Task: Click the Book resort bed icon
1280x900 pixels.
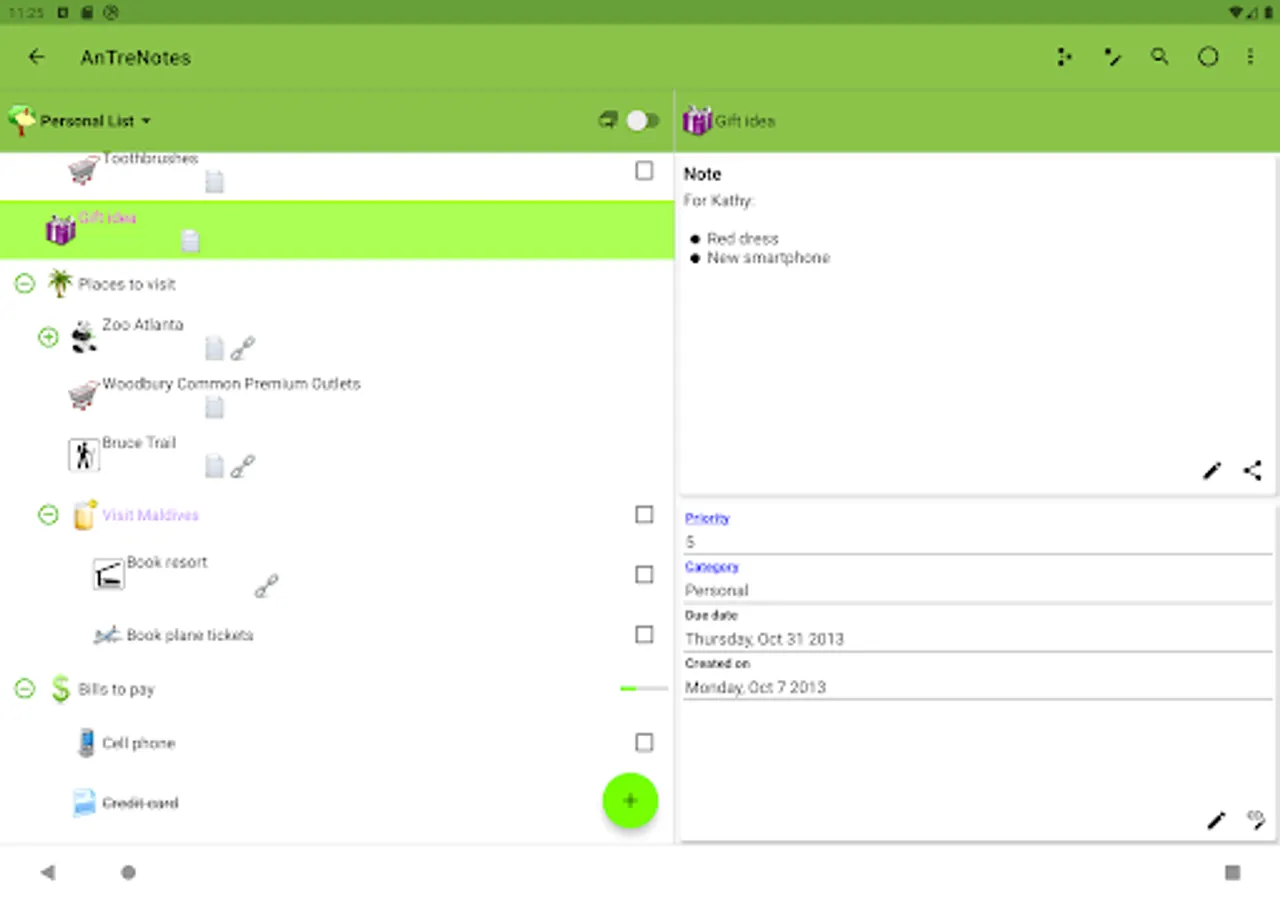Action: point(109,574)
